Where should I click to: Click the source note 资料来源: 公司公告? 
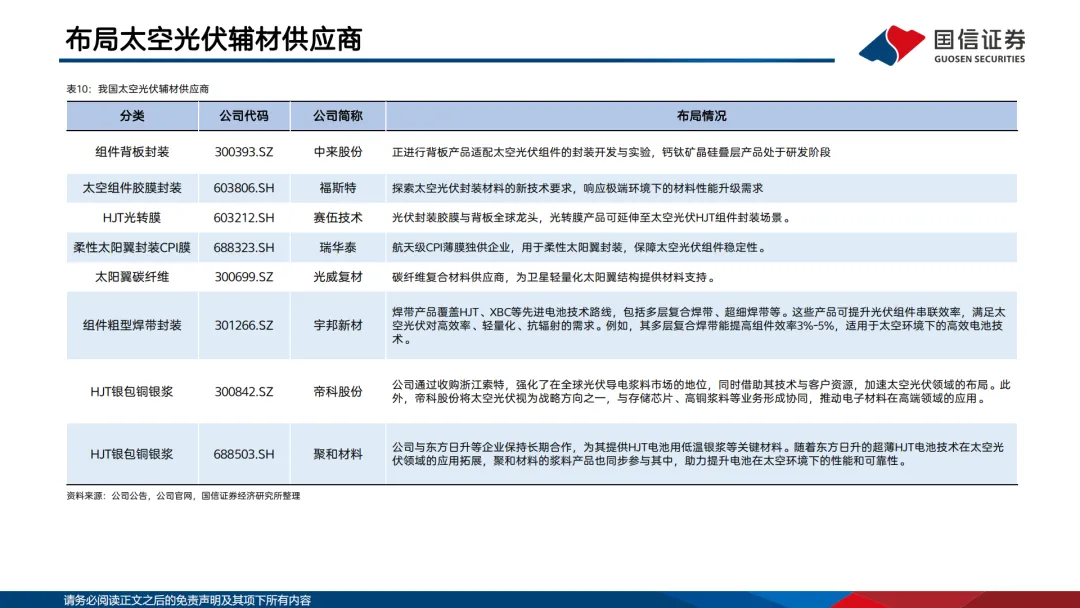pyautogui.click(x=183, y=496)
